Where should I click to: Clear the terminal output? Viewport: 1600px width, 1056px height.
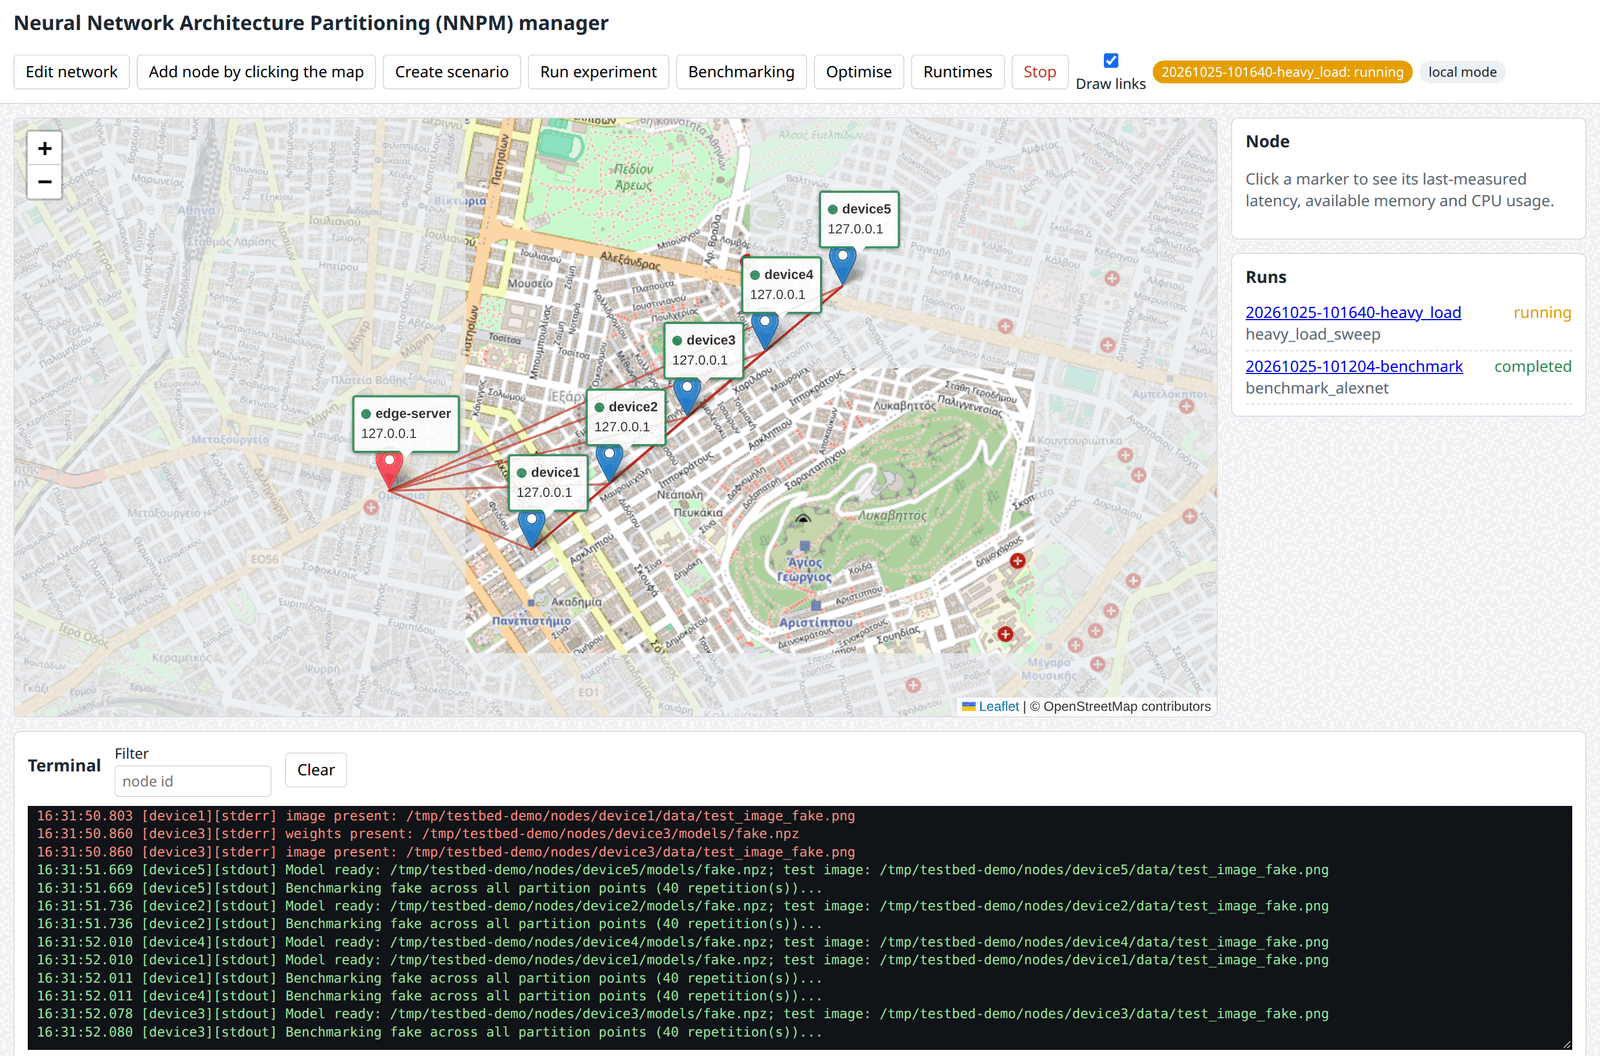tap(316, 770)
